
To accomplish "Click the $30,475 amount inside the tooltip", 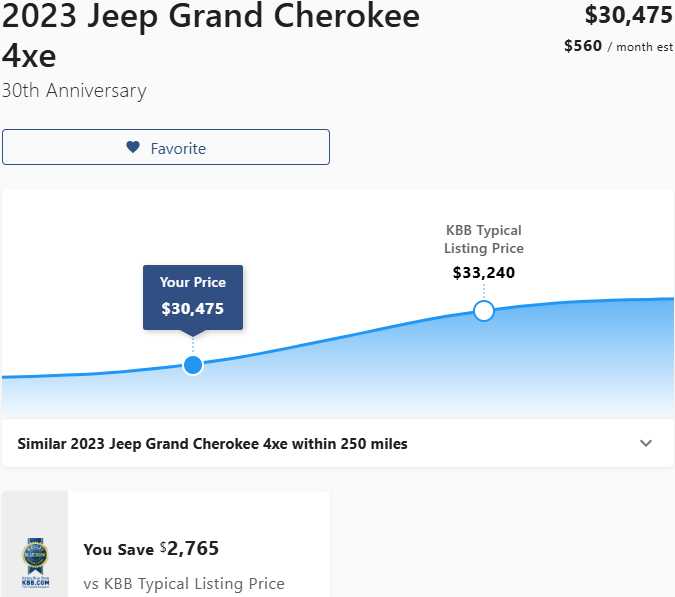I will pyautogui.click(x=193, y=309).
